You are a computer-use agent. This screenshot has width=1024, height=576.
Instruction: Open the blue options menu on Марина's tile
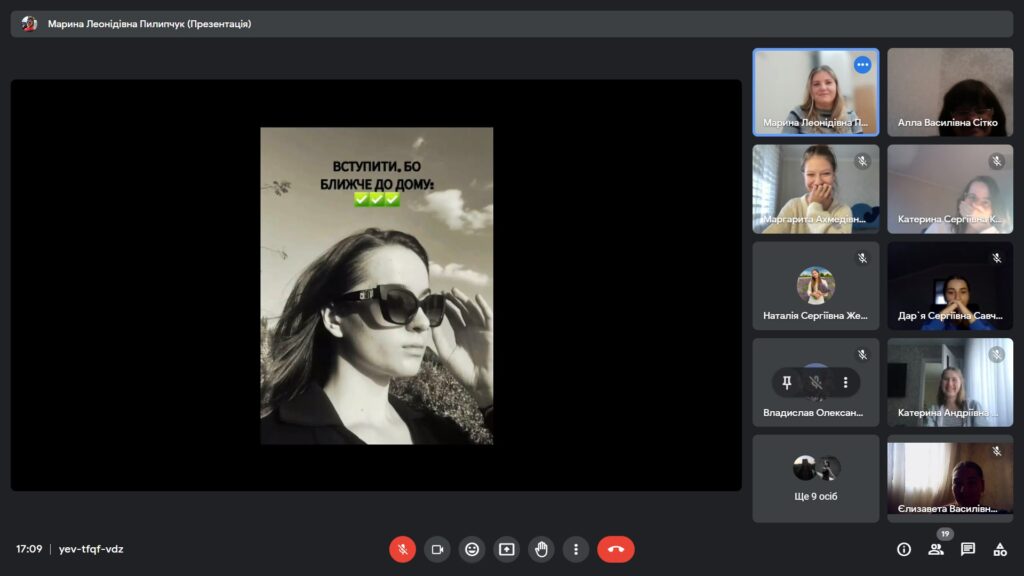(x=862, y=65)
